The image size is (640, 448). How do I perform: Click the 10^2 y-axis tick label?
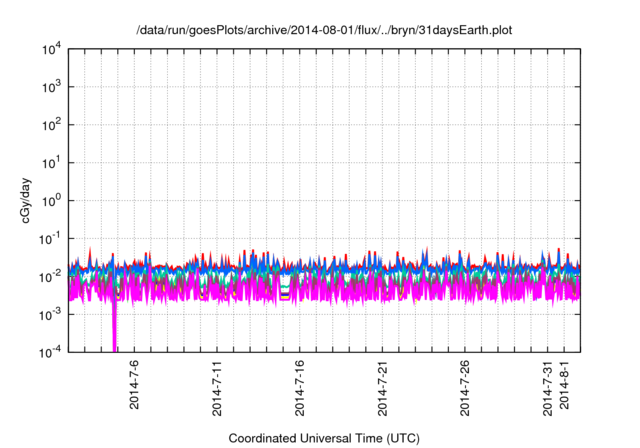click(52, 125)
